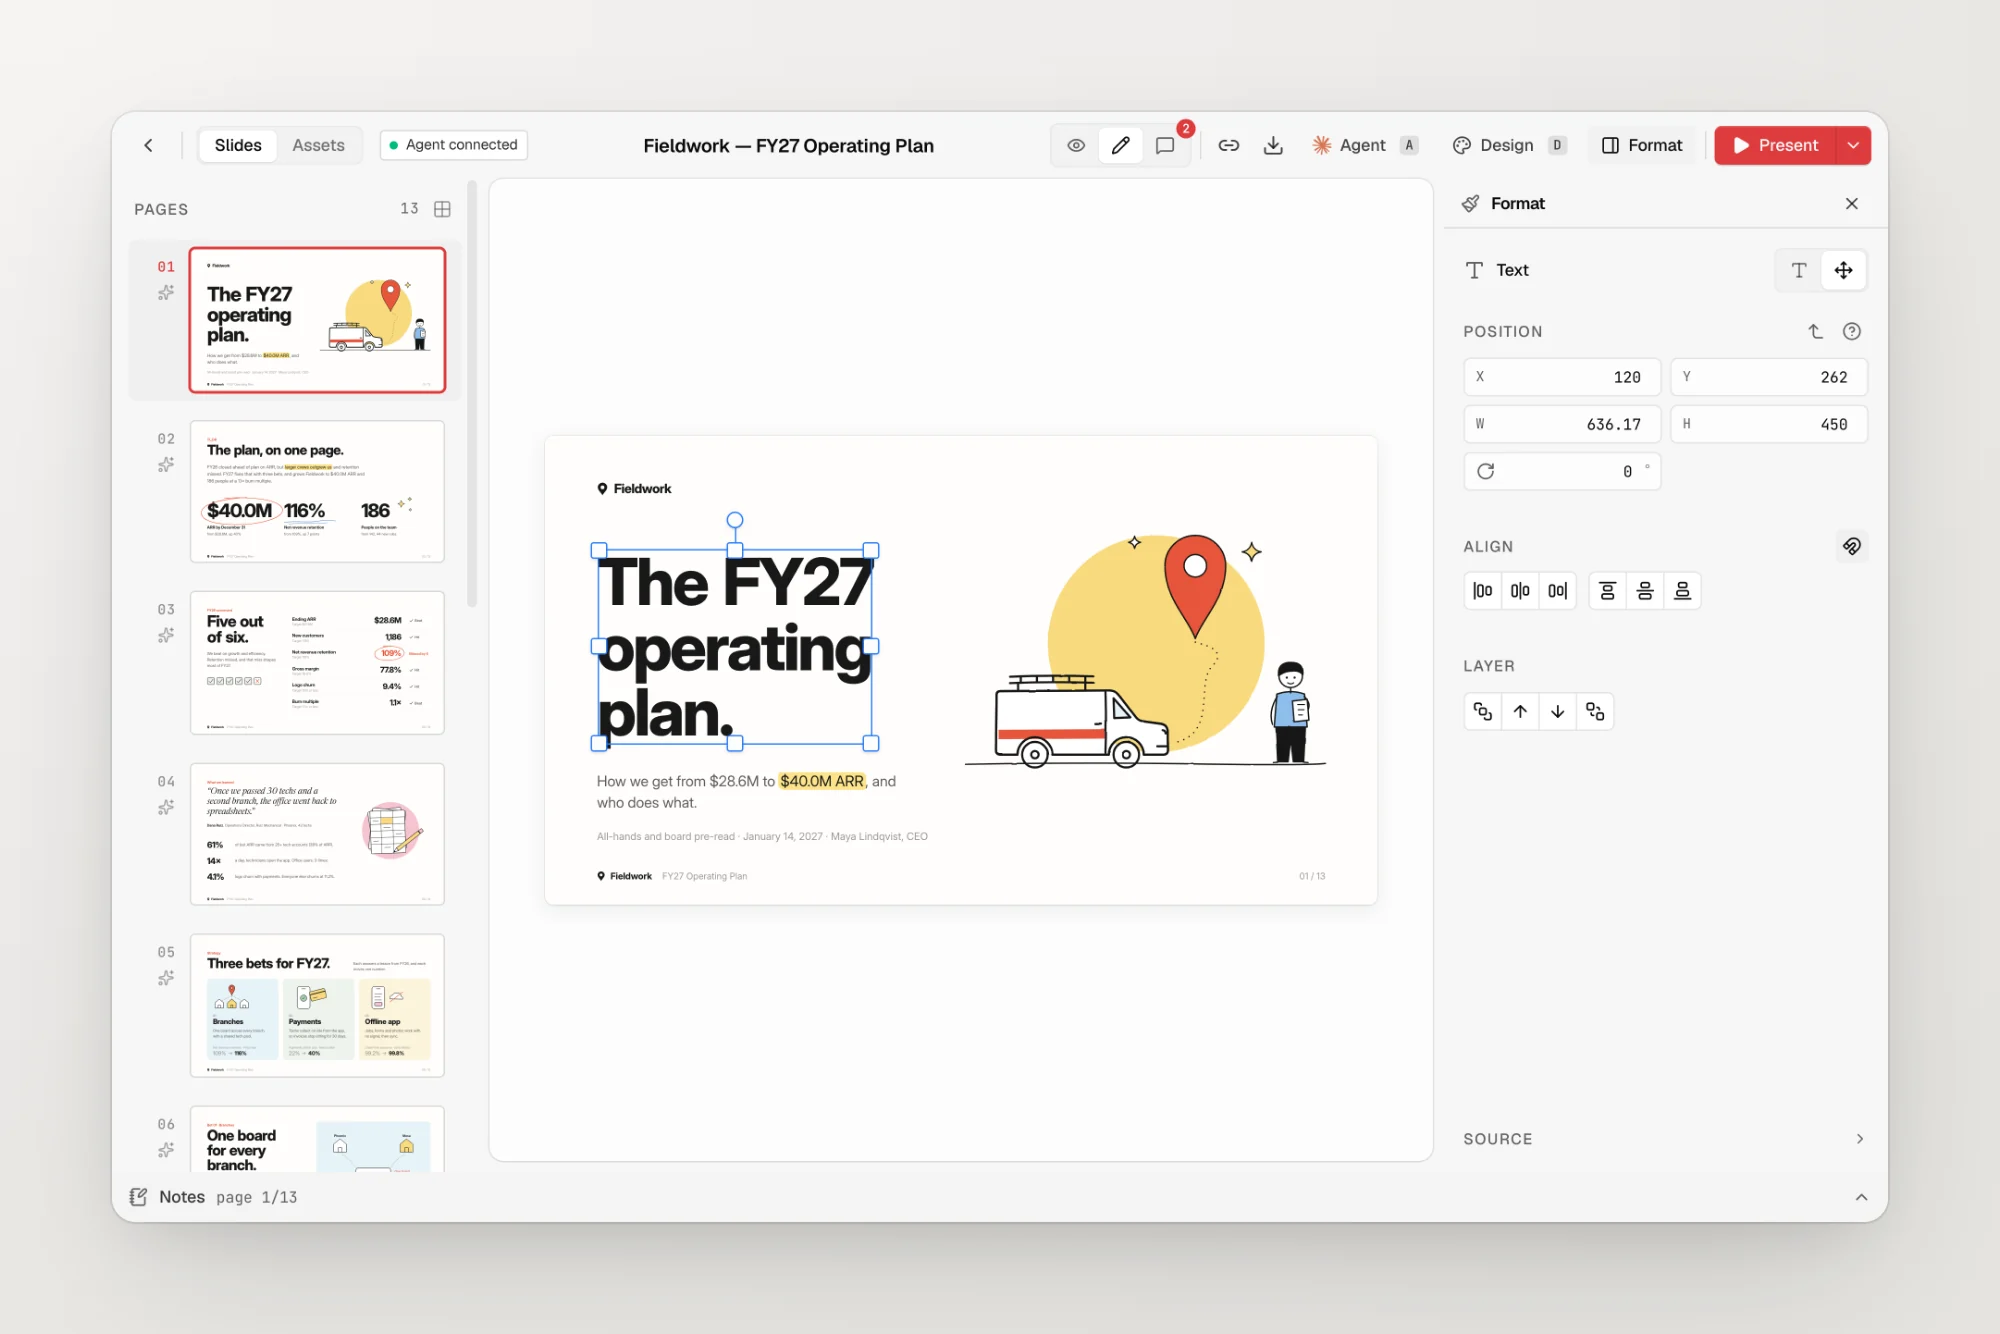Image resolution: width=2000 pixels, height=1334 pixels.
Task: Switch to the Slides tab
Action: 238,145
